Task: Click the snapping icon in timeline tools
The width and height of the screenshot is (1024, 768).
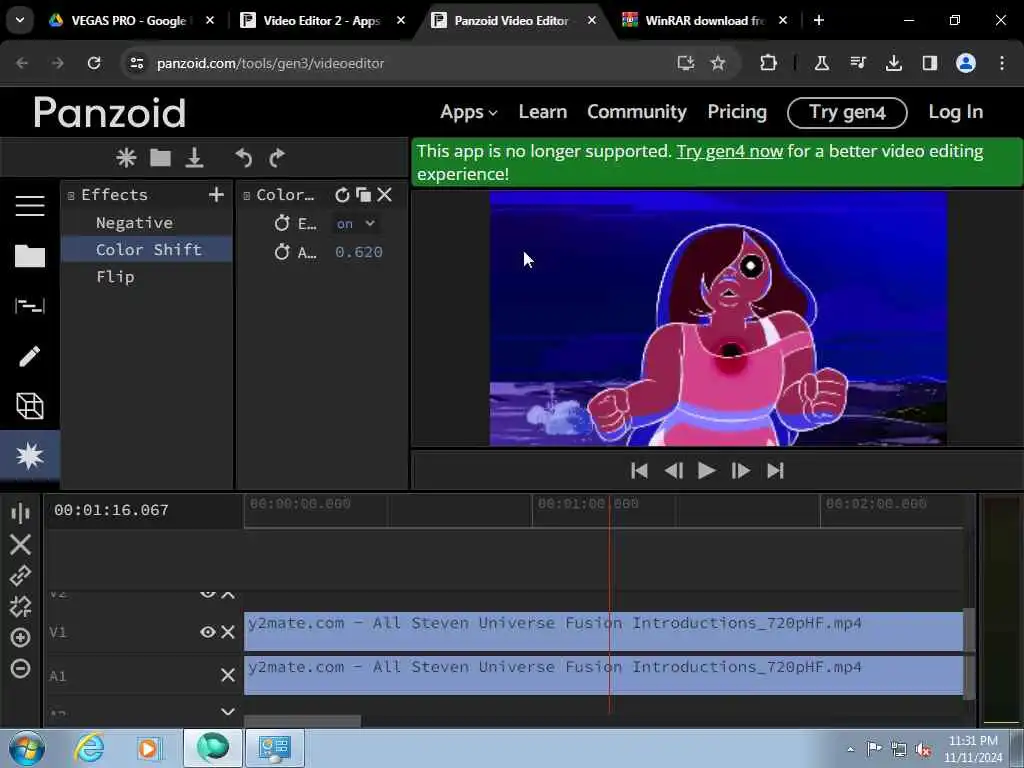Action: (x=20, y=607)
